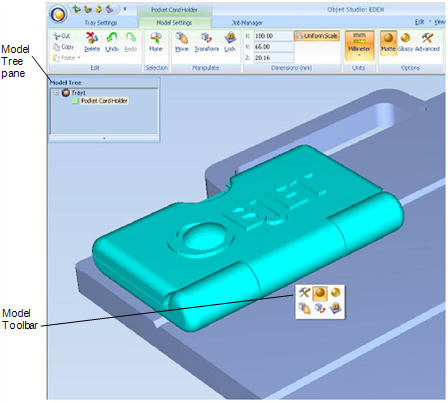Image resolution: width=448 pixels, height=403 pixels.
Task: Open the Edit menu at top right
Action: pyautogui.click(x=420, y=22)
